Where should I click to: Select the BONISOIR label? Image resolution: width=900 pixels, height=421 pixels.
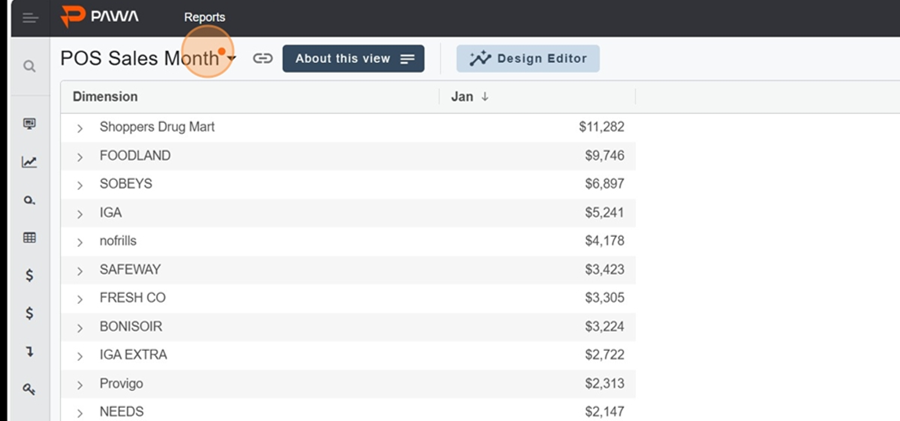click(x=131, y=326)
